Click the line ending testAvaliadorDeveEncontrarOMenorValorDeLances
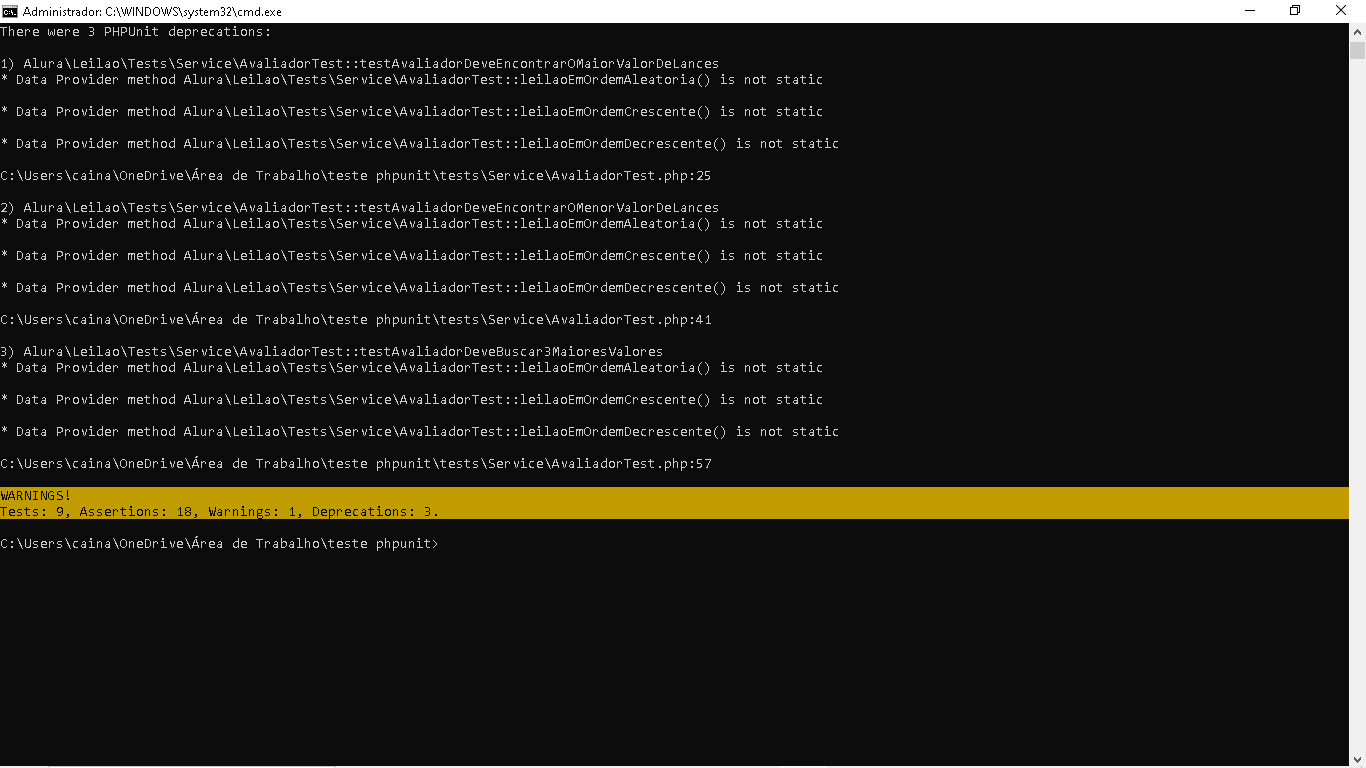 pos(360,207)
